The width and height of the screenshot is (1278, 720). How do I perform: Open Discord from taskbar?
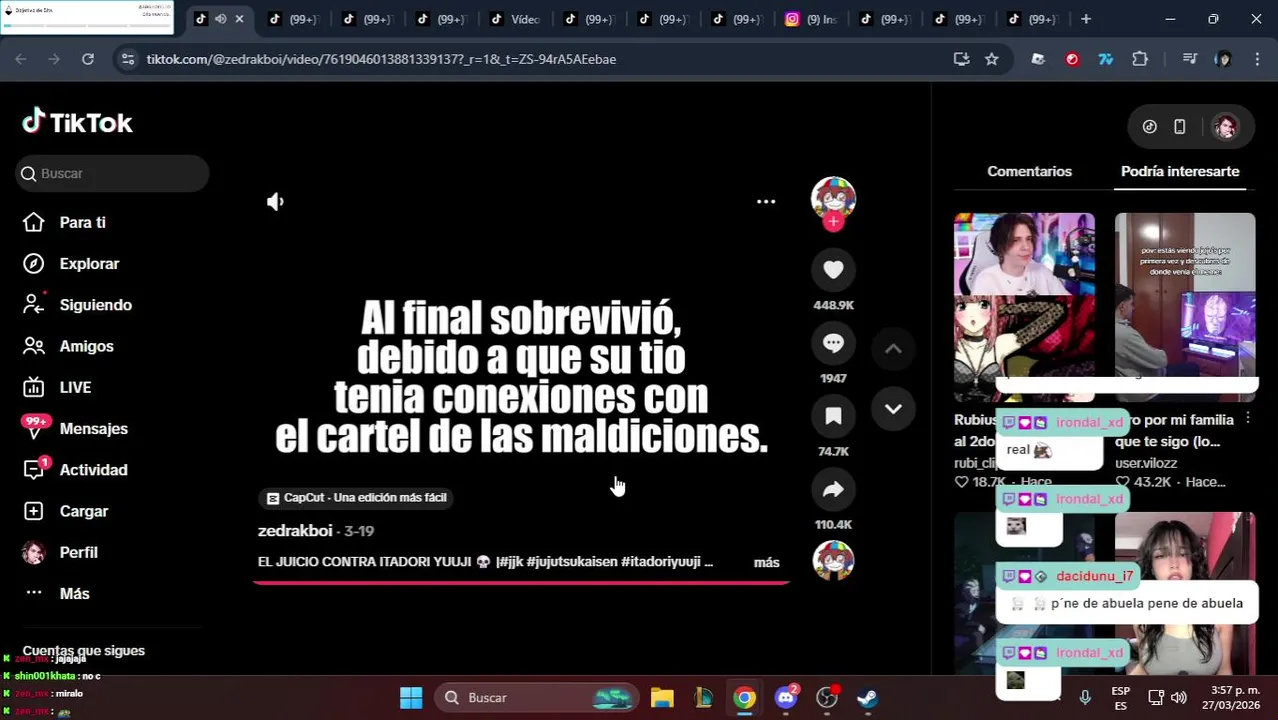tap(786, 697)
